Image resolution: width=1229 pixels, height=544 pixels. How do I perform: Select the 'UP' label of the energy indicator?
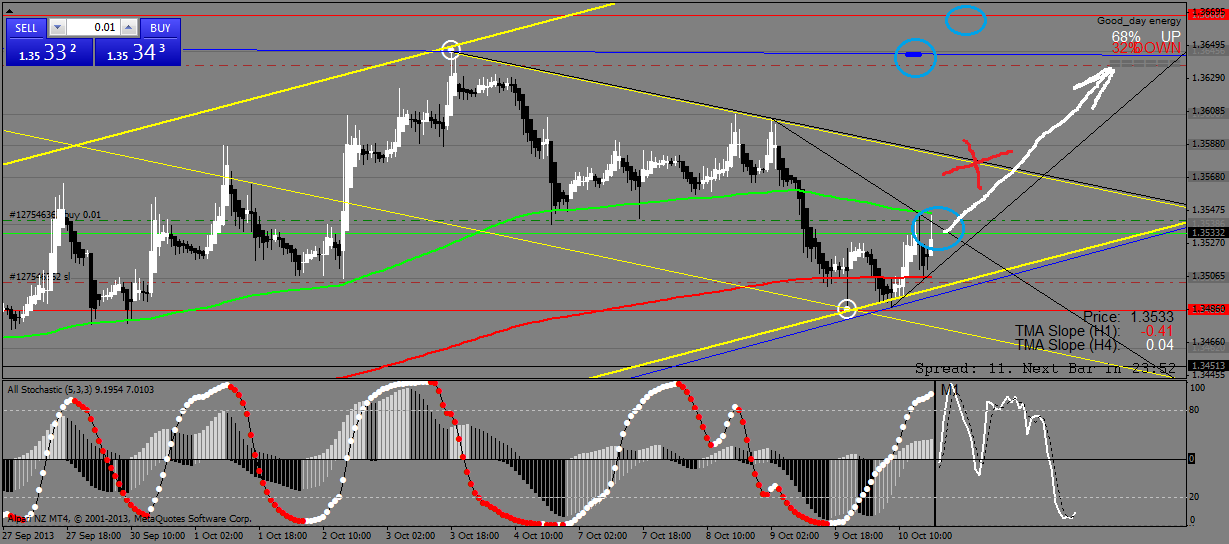pyautogui.click(x=1170, y=35)
